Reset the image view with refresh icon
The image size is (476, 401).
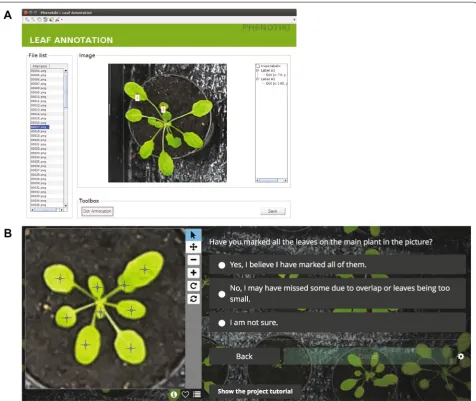(x=193, y=299)
